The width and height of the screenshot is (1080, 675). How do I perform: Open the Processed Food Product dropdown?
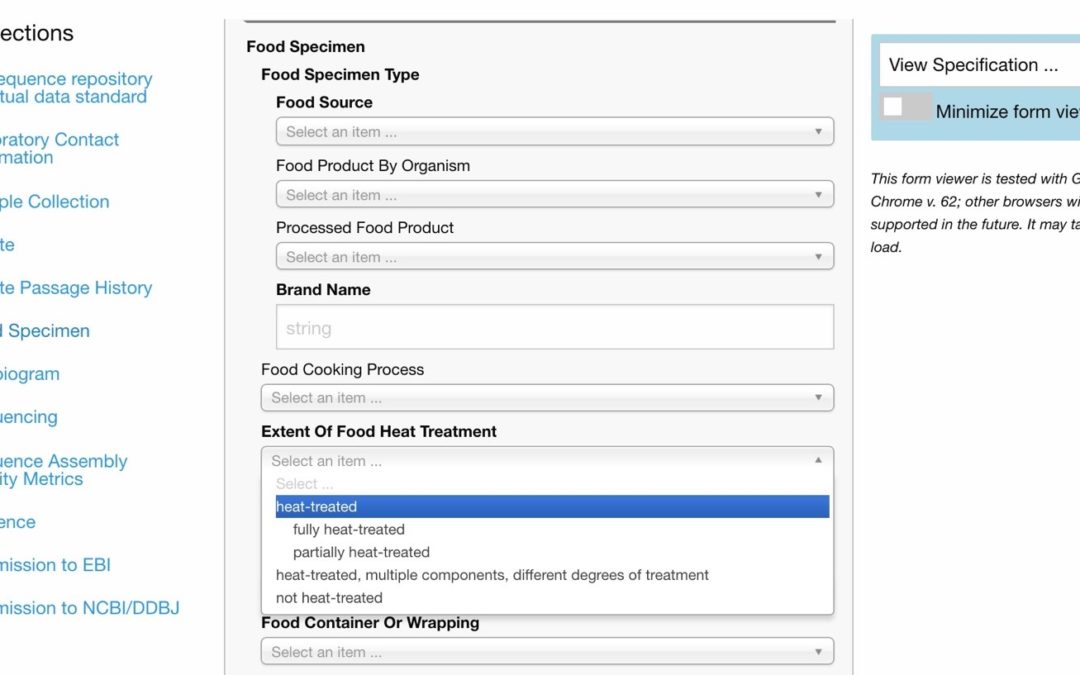(x=554, y=257)
